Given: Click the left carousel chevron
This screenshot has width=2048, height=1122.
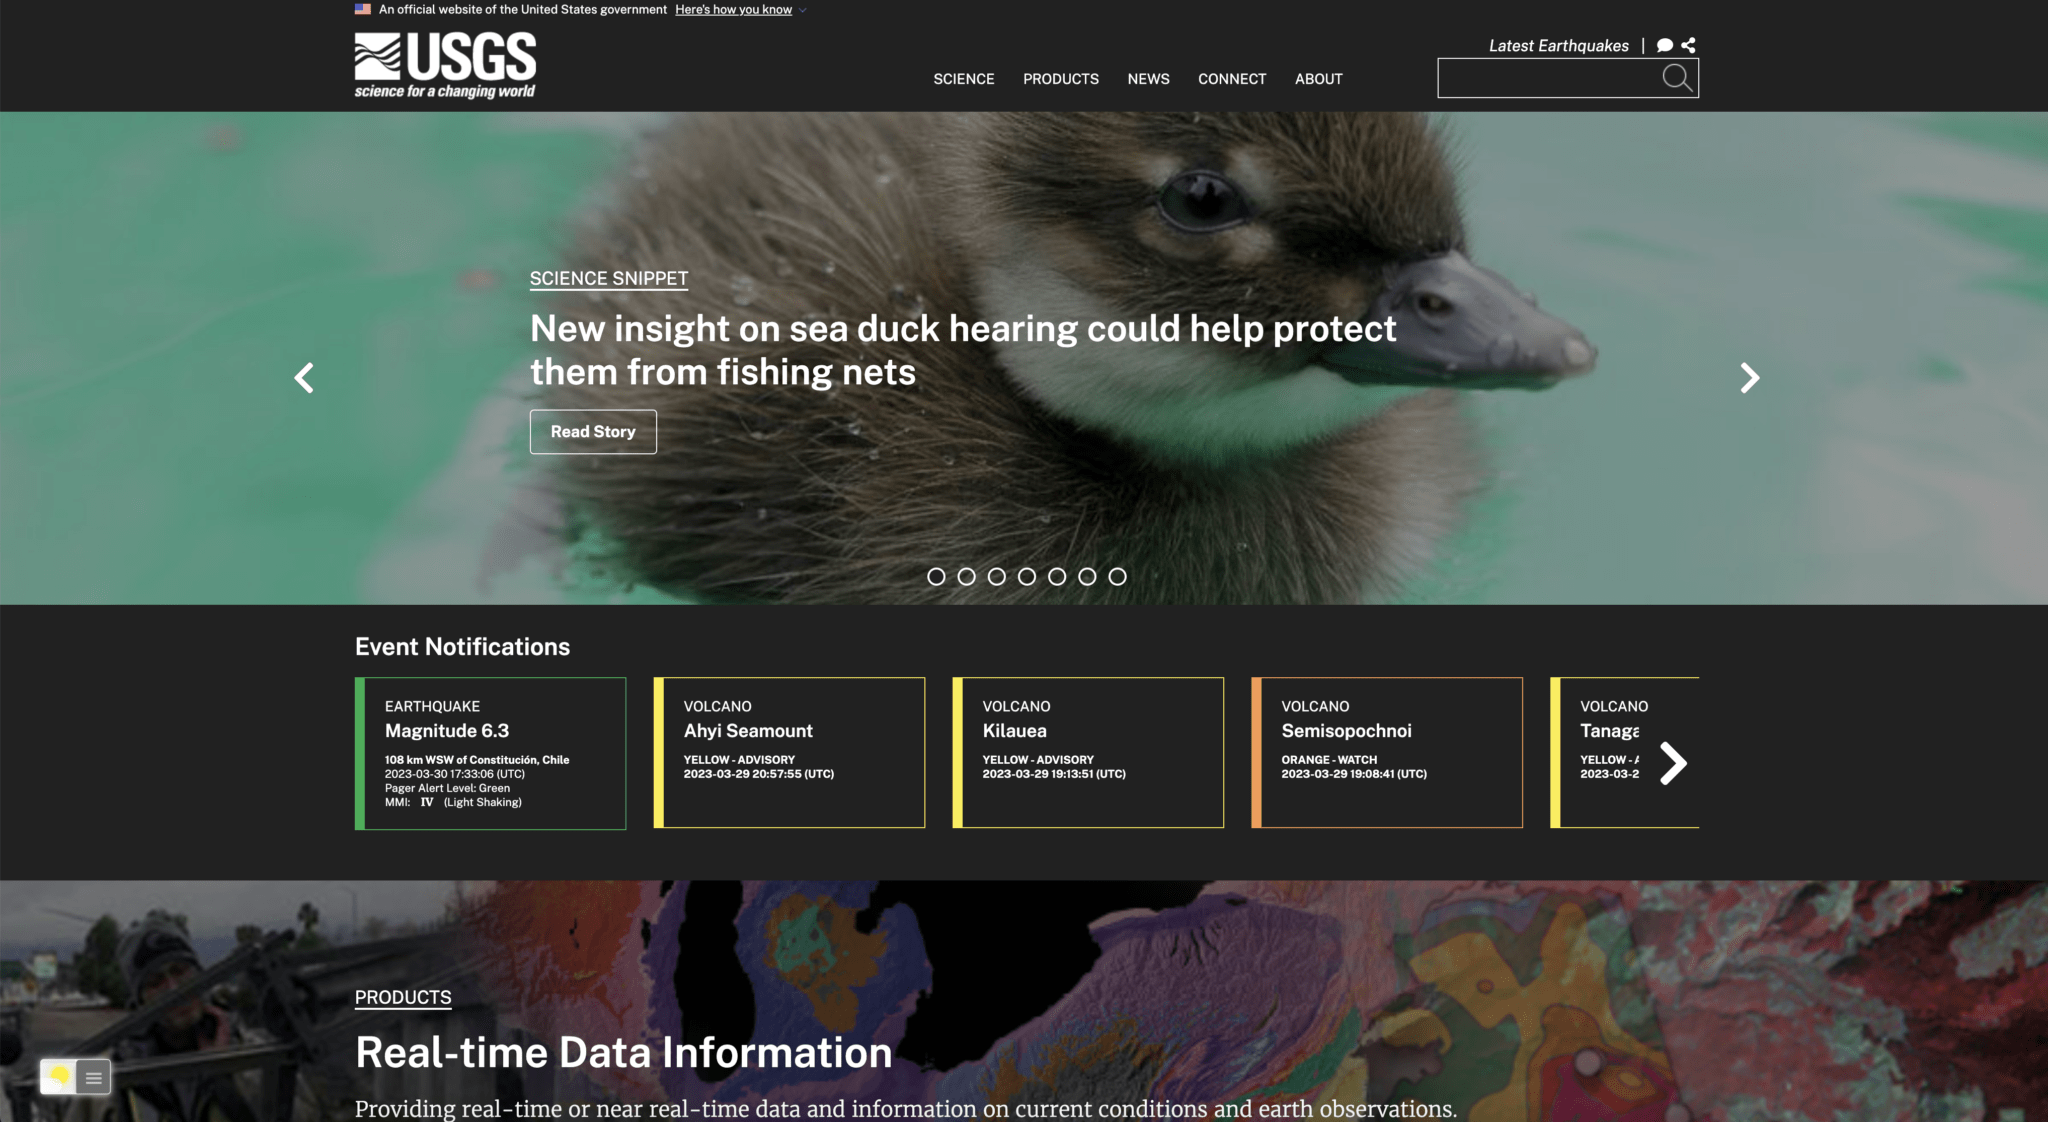Looking at the screenshot, I should point(305,378).
